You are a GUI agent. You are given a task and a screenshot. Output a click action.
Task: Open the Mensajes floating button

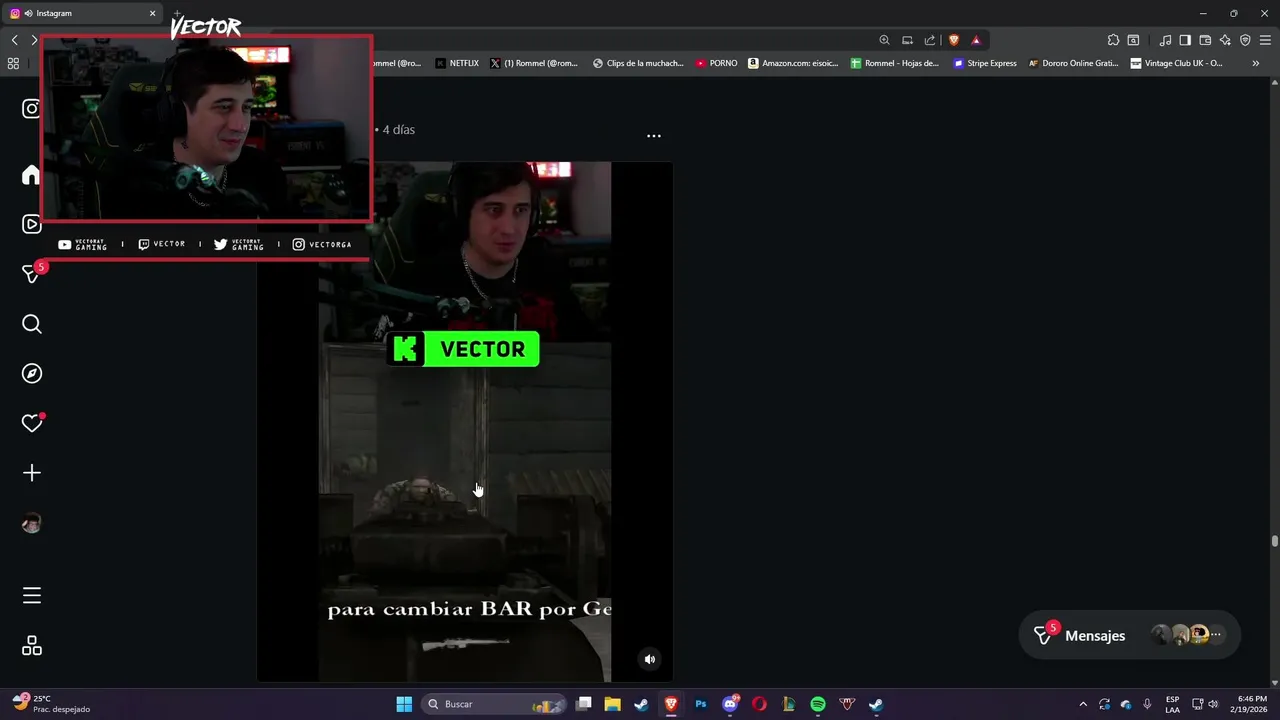1129,635
